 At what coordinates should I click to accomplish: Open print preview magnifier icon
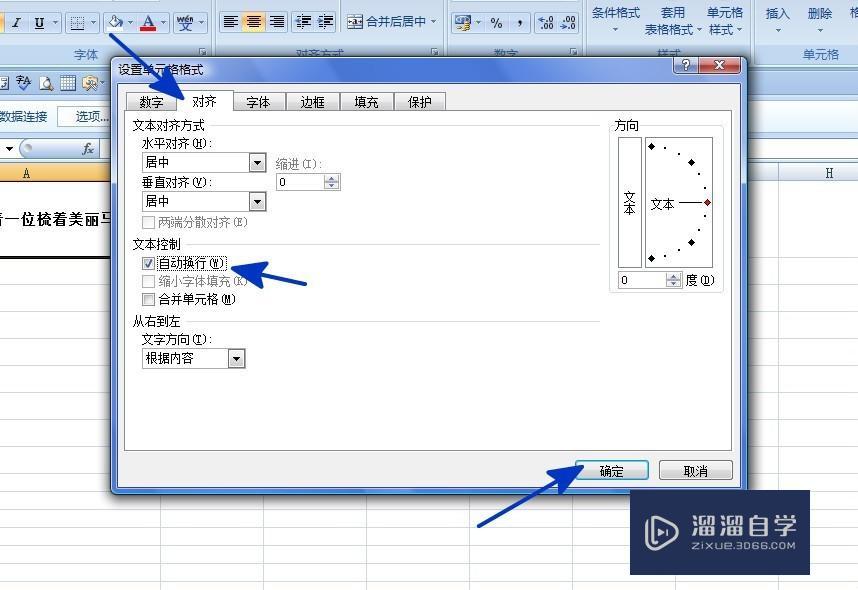(x=46, y=83)
